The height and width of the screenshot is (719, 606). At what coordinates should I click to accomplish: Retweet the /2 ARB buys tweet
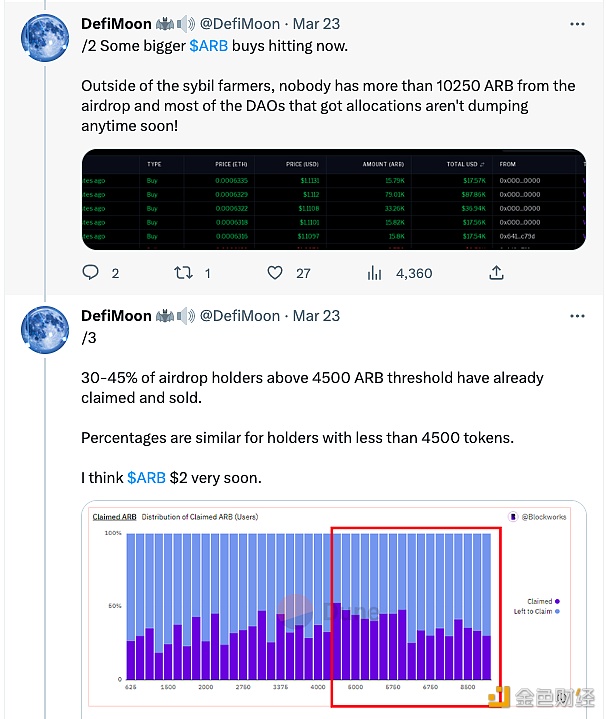point(184,272)
